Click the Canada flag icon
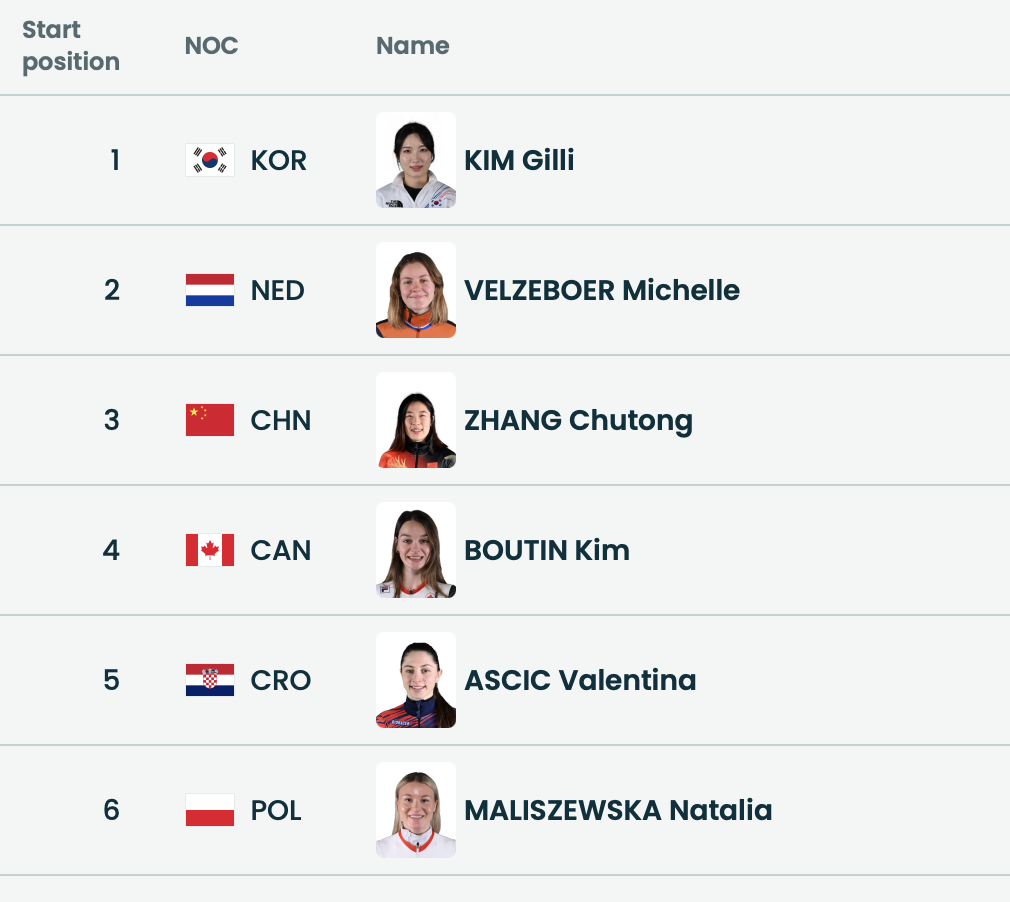This screenshot has width=1010, height=902. (x=210, y=550)
